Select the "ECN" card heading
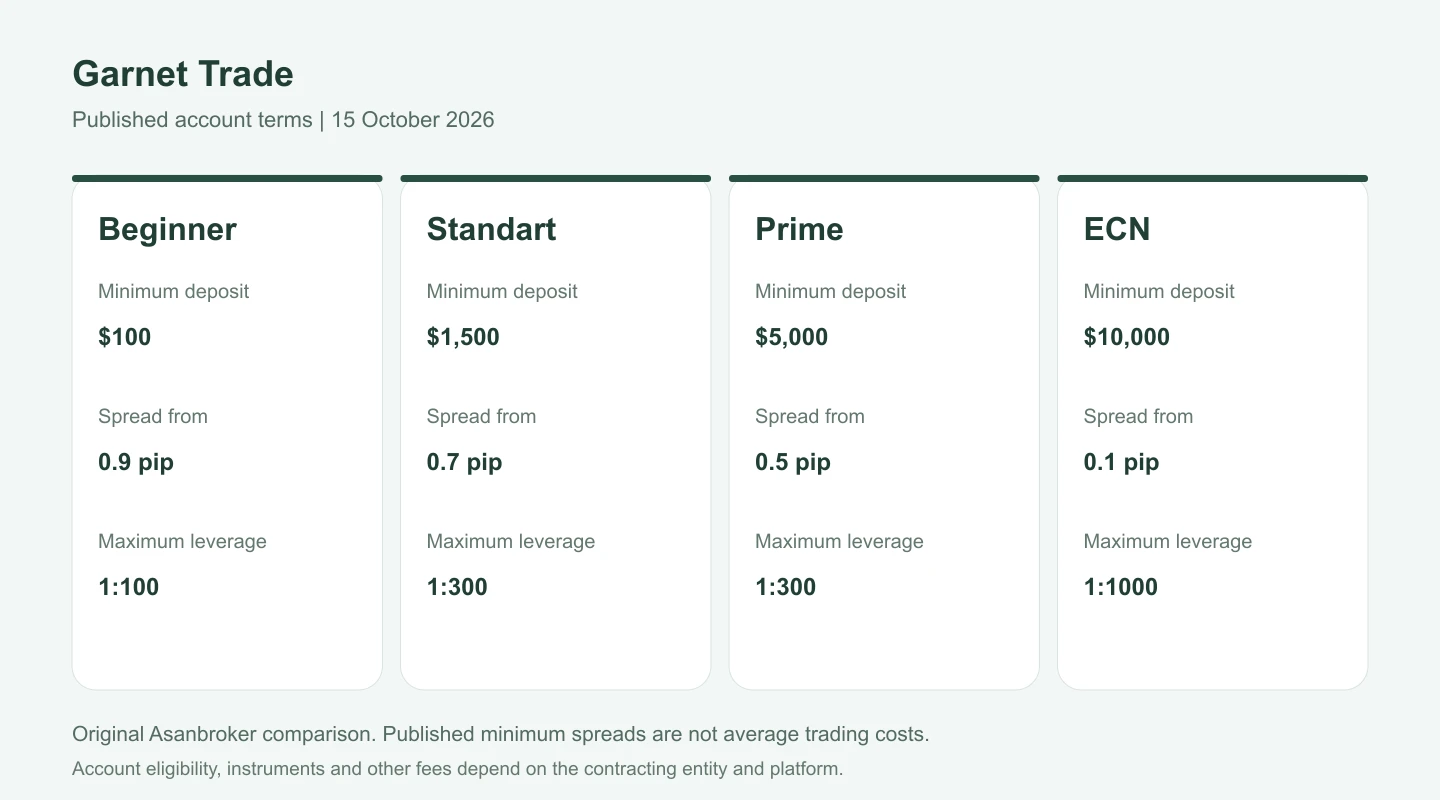 (x=1117, y=229)
